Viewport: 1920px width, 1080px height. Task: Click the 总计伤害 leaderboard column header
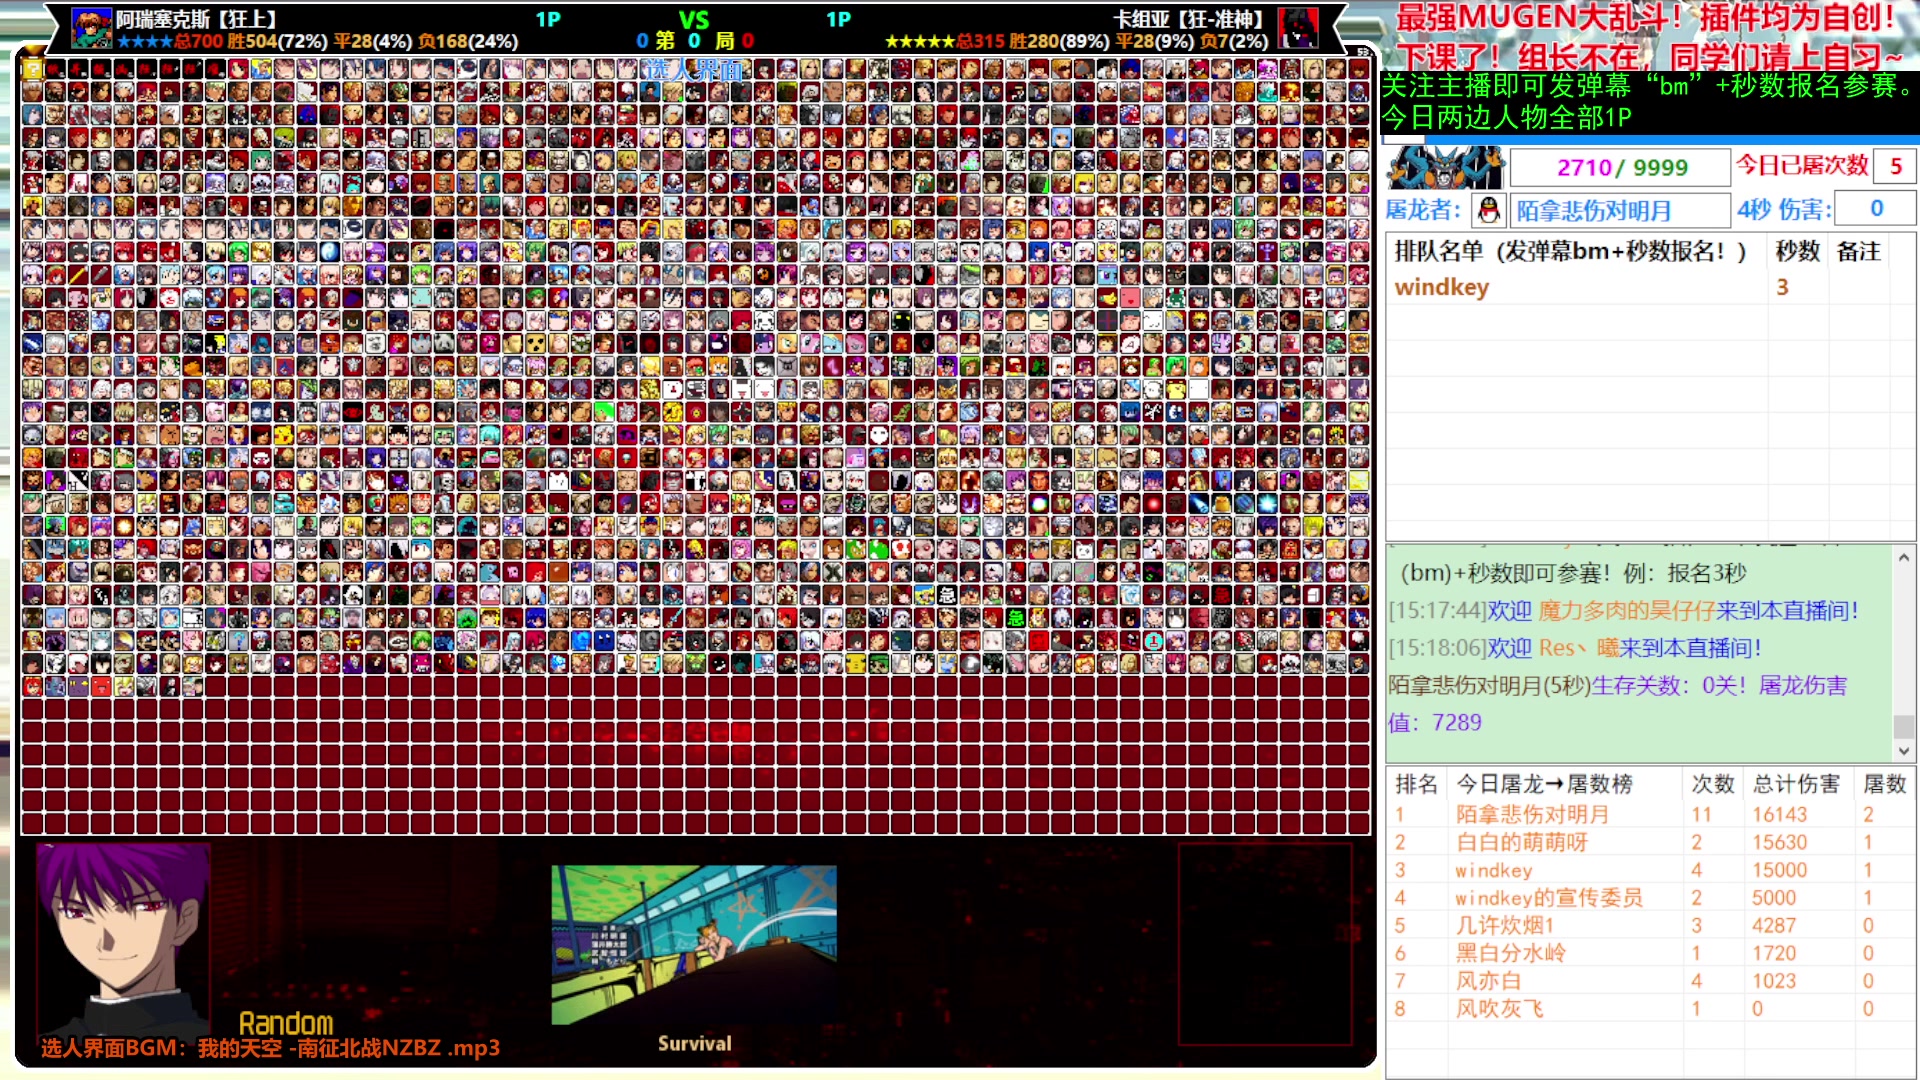pyautogui.click(x=1796, y=784)
